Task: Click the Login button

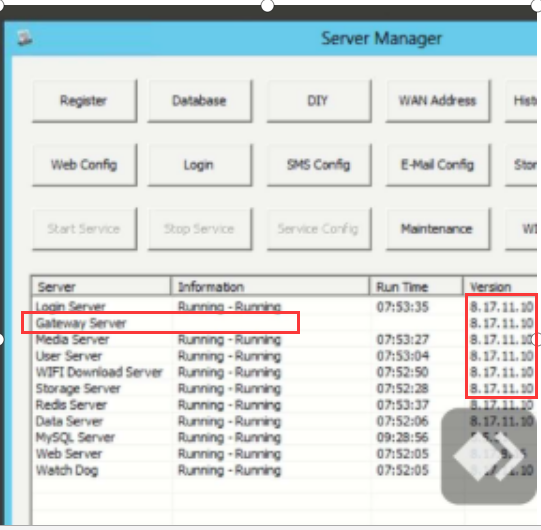Action: tap(200, 165)
